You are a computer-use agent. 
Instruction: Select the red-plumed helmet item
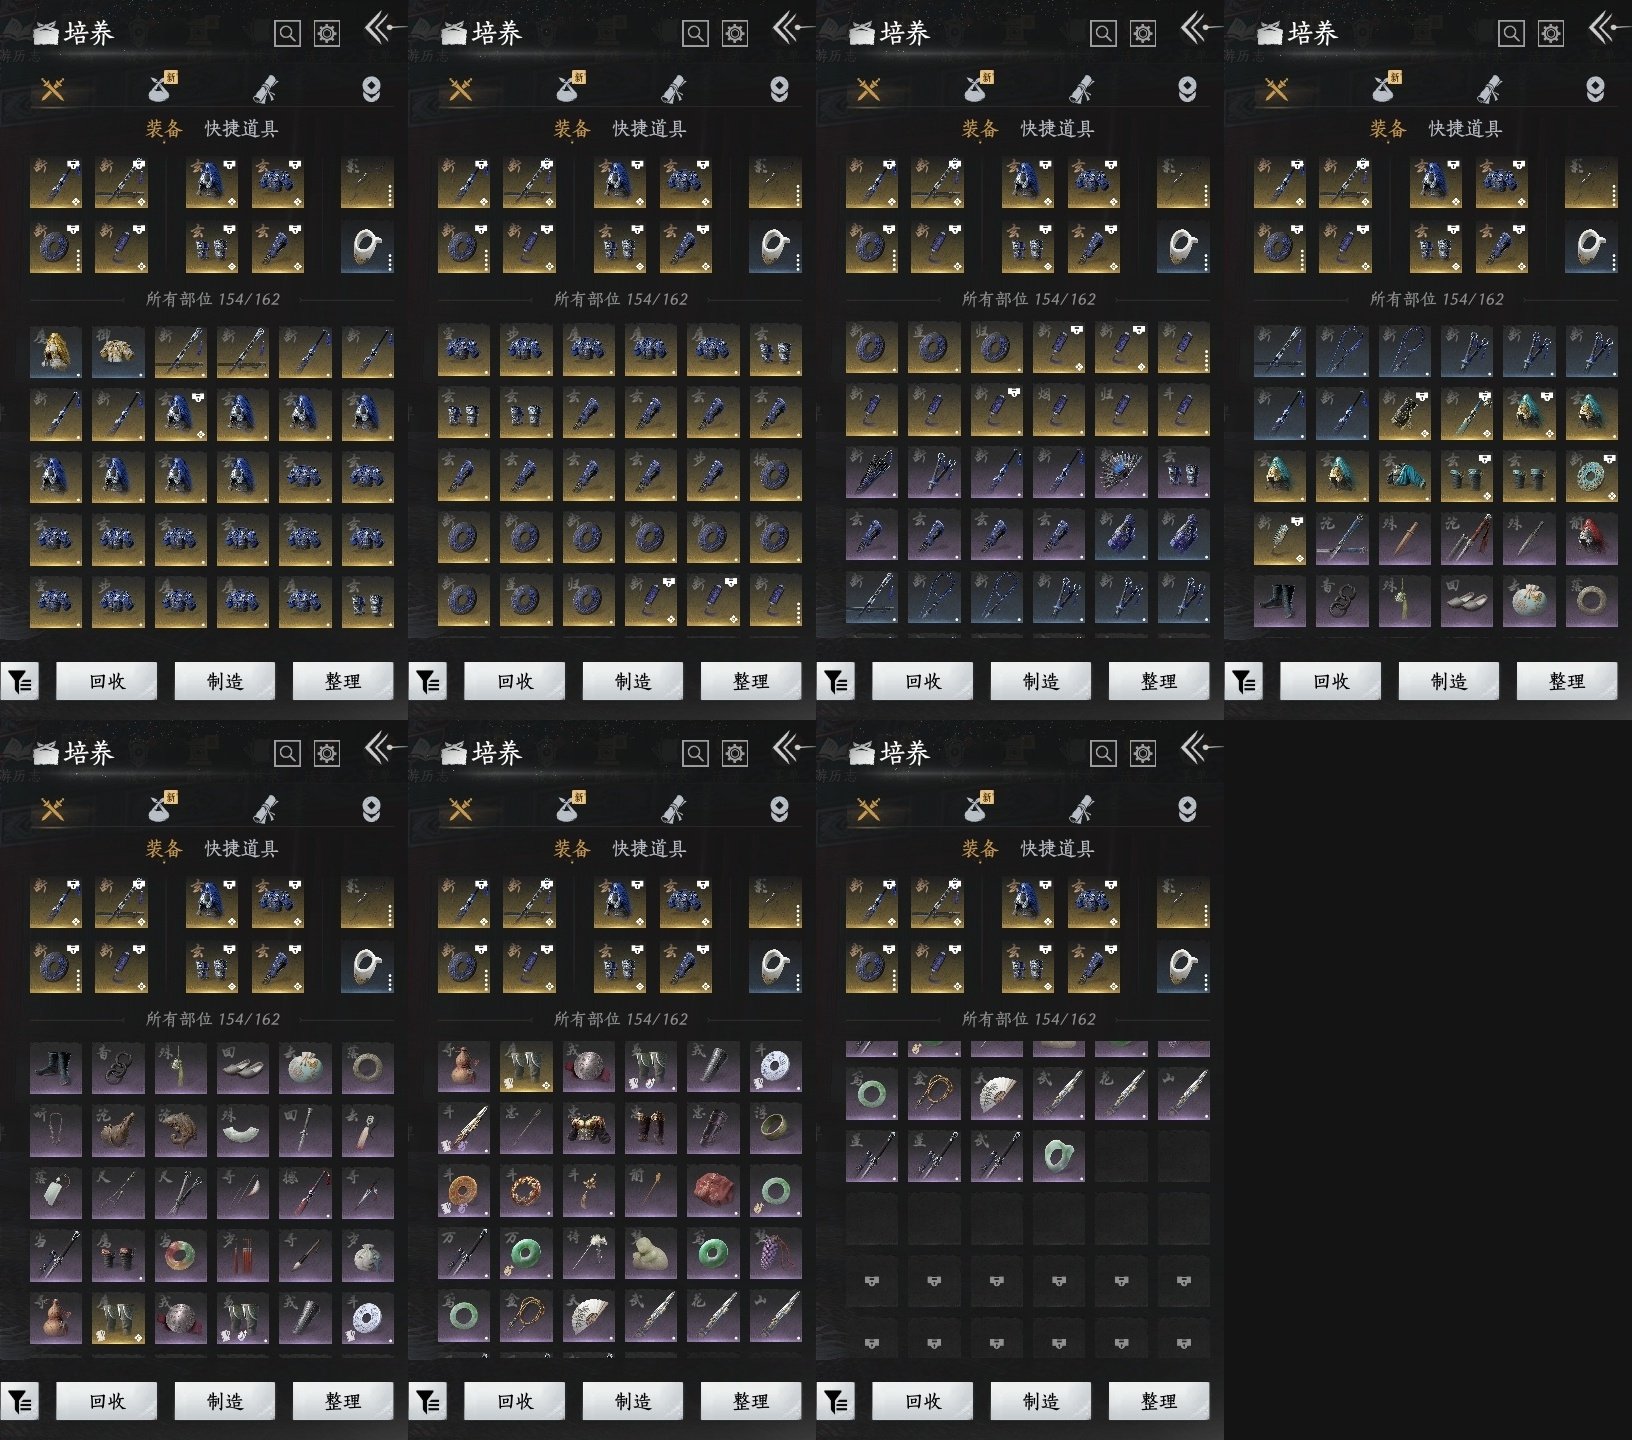(x=1590, y=537)
